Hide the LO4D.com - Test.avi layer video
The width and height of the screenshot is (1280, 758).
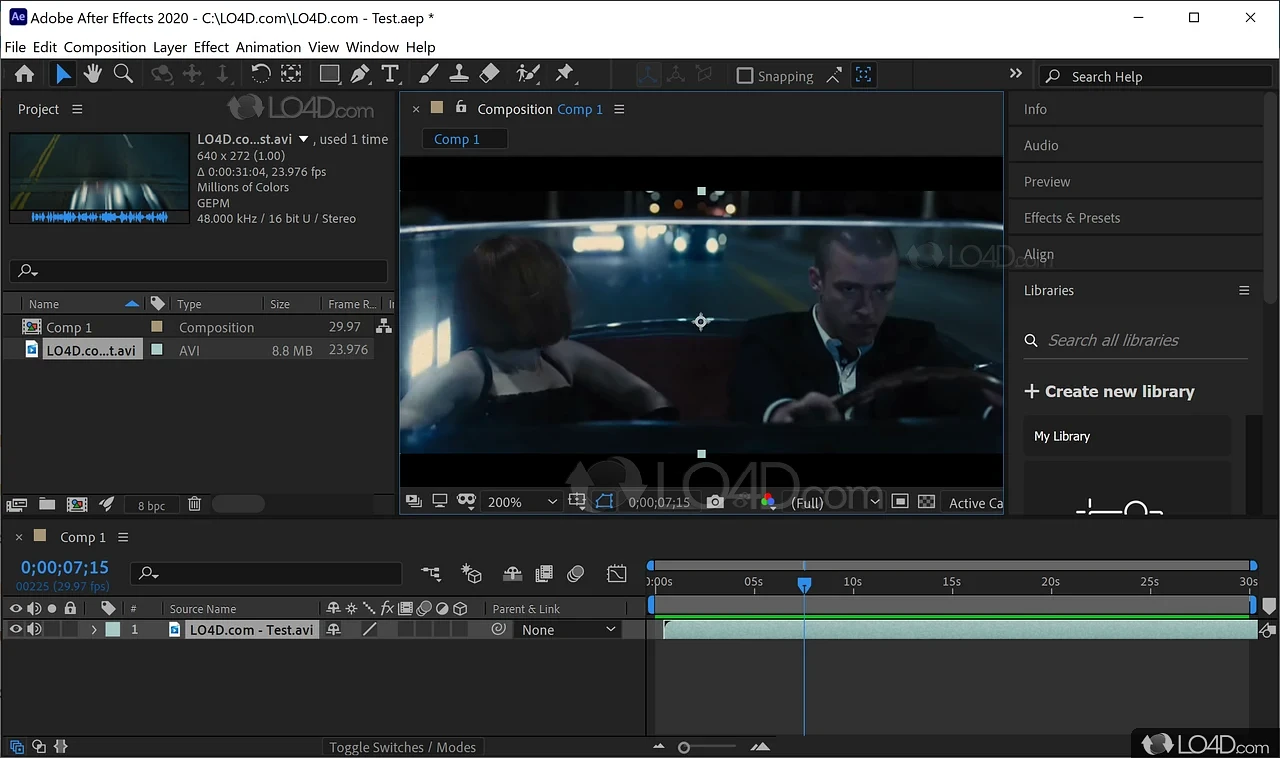(x=15, y=629)
